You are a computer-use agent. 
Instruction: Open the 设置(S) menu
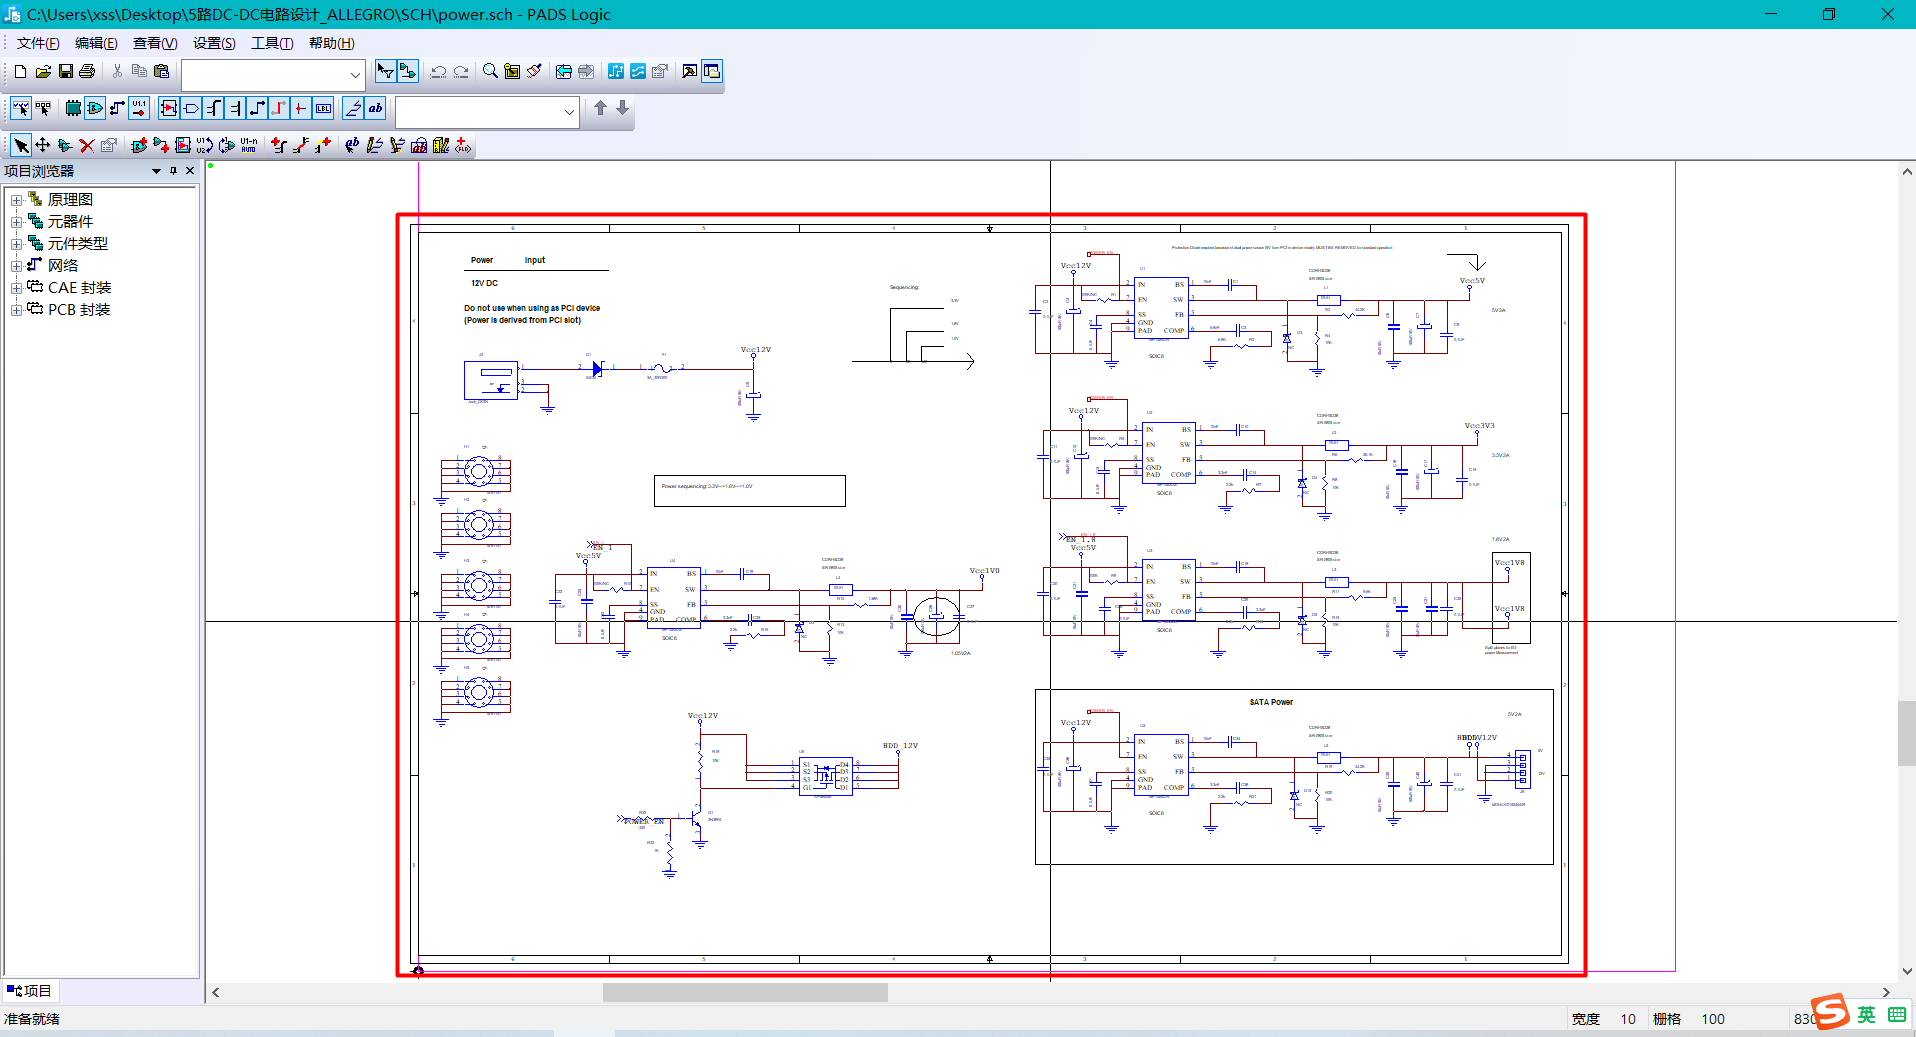click(x=214, y=43)
